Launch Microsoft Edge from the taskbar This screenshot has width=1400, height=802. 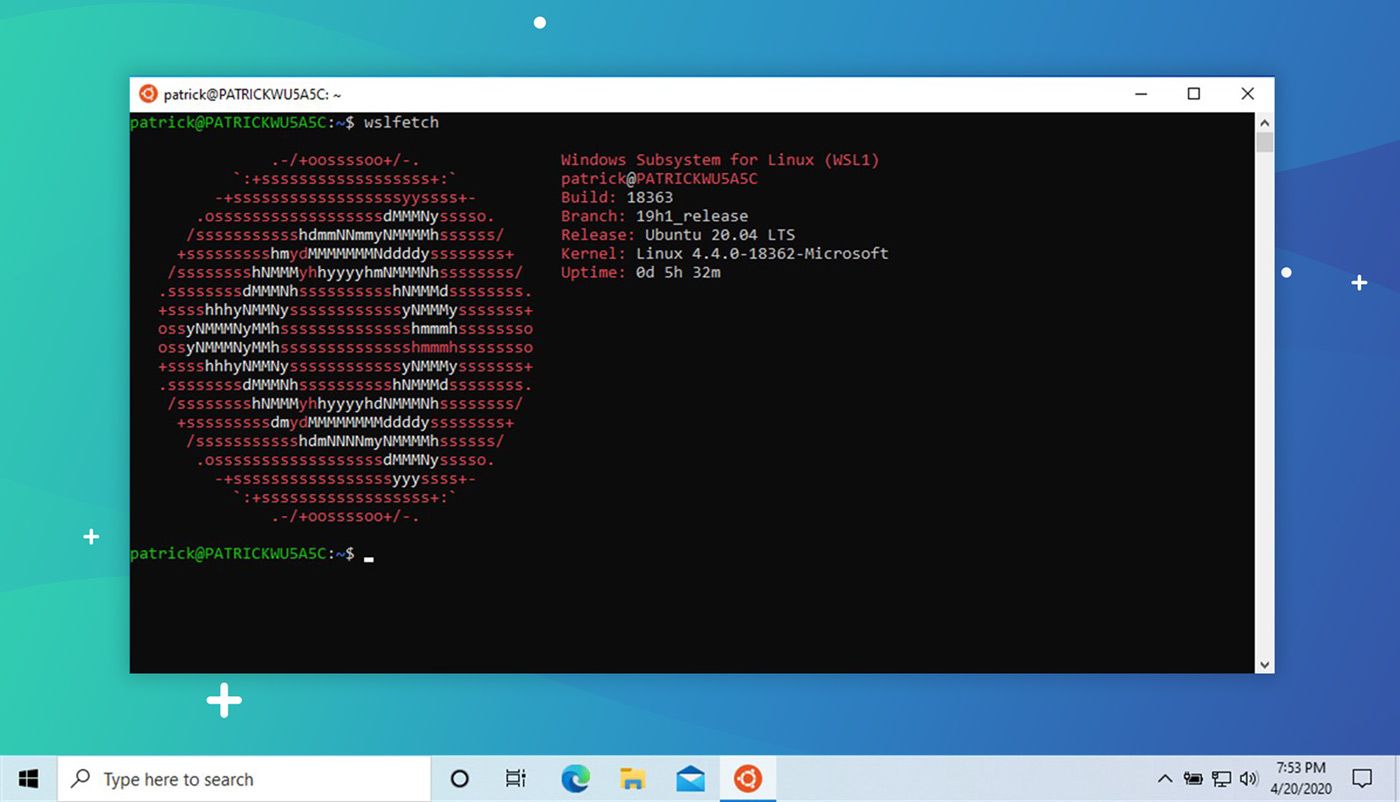coord(573,778)
